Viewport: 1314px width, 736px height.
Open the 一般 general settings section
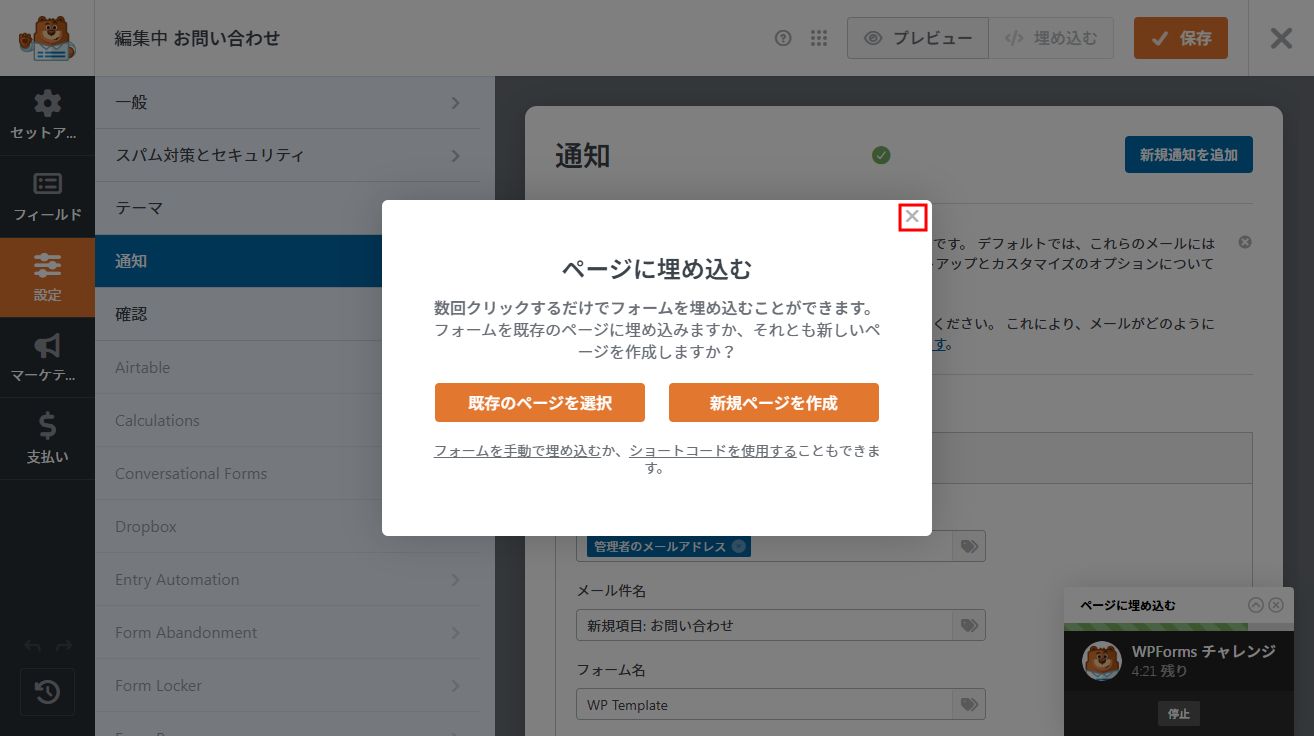tap(288, 103)
